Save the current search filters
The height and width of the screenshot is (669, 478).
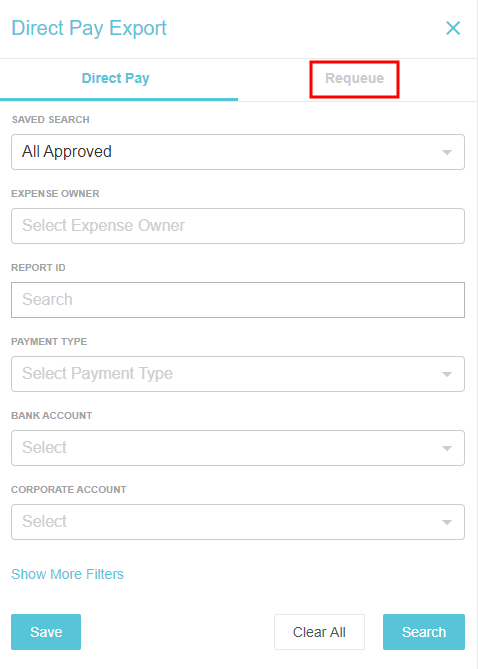pos(46,632)
